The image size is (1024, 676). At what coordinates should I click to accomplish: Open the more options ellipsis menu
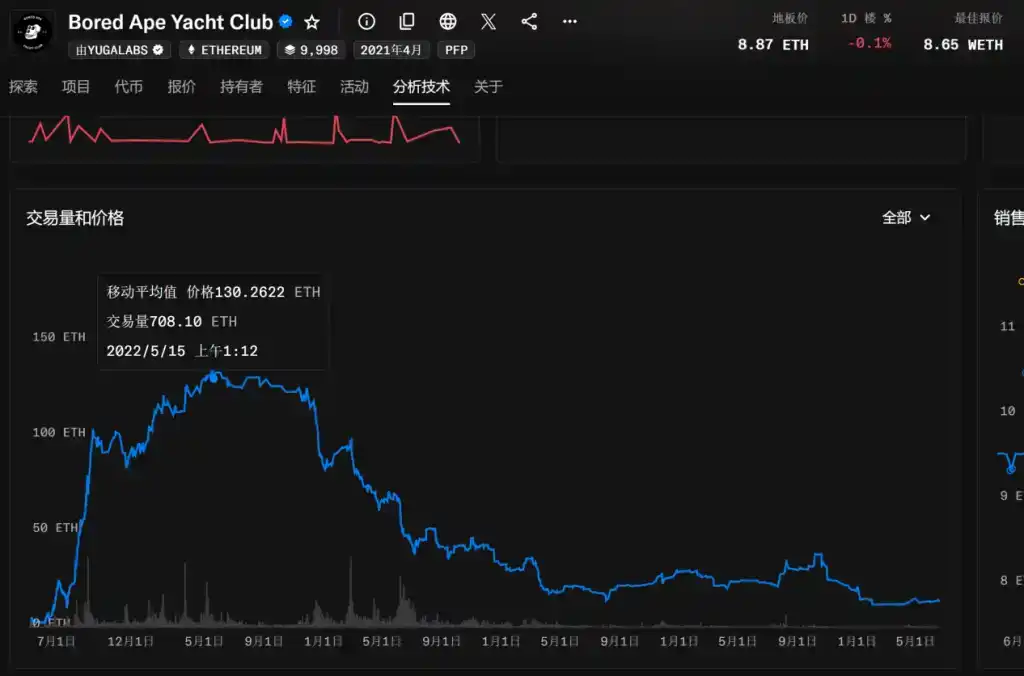point(569,22)
